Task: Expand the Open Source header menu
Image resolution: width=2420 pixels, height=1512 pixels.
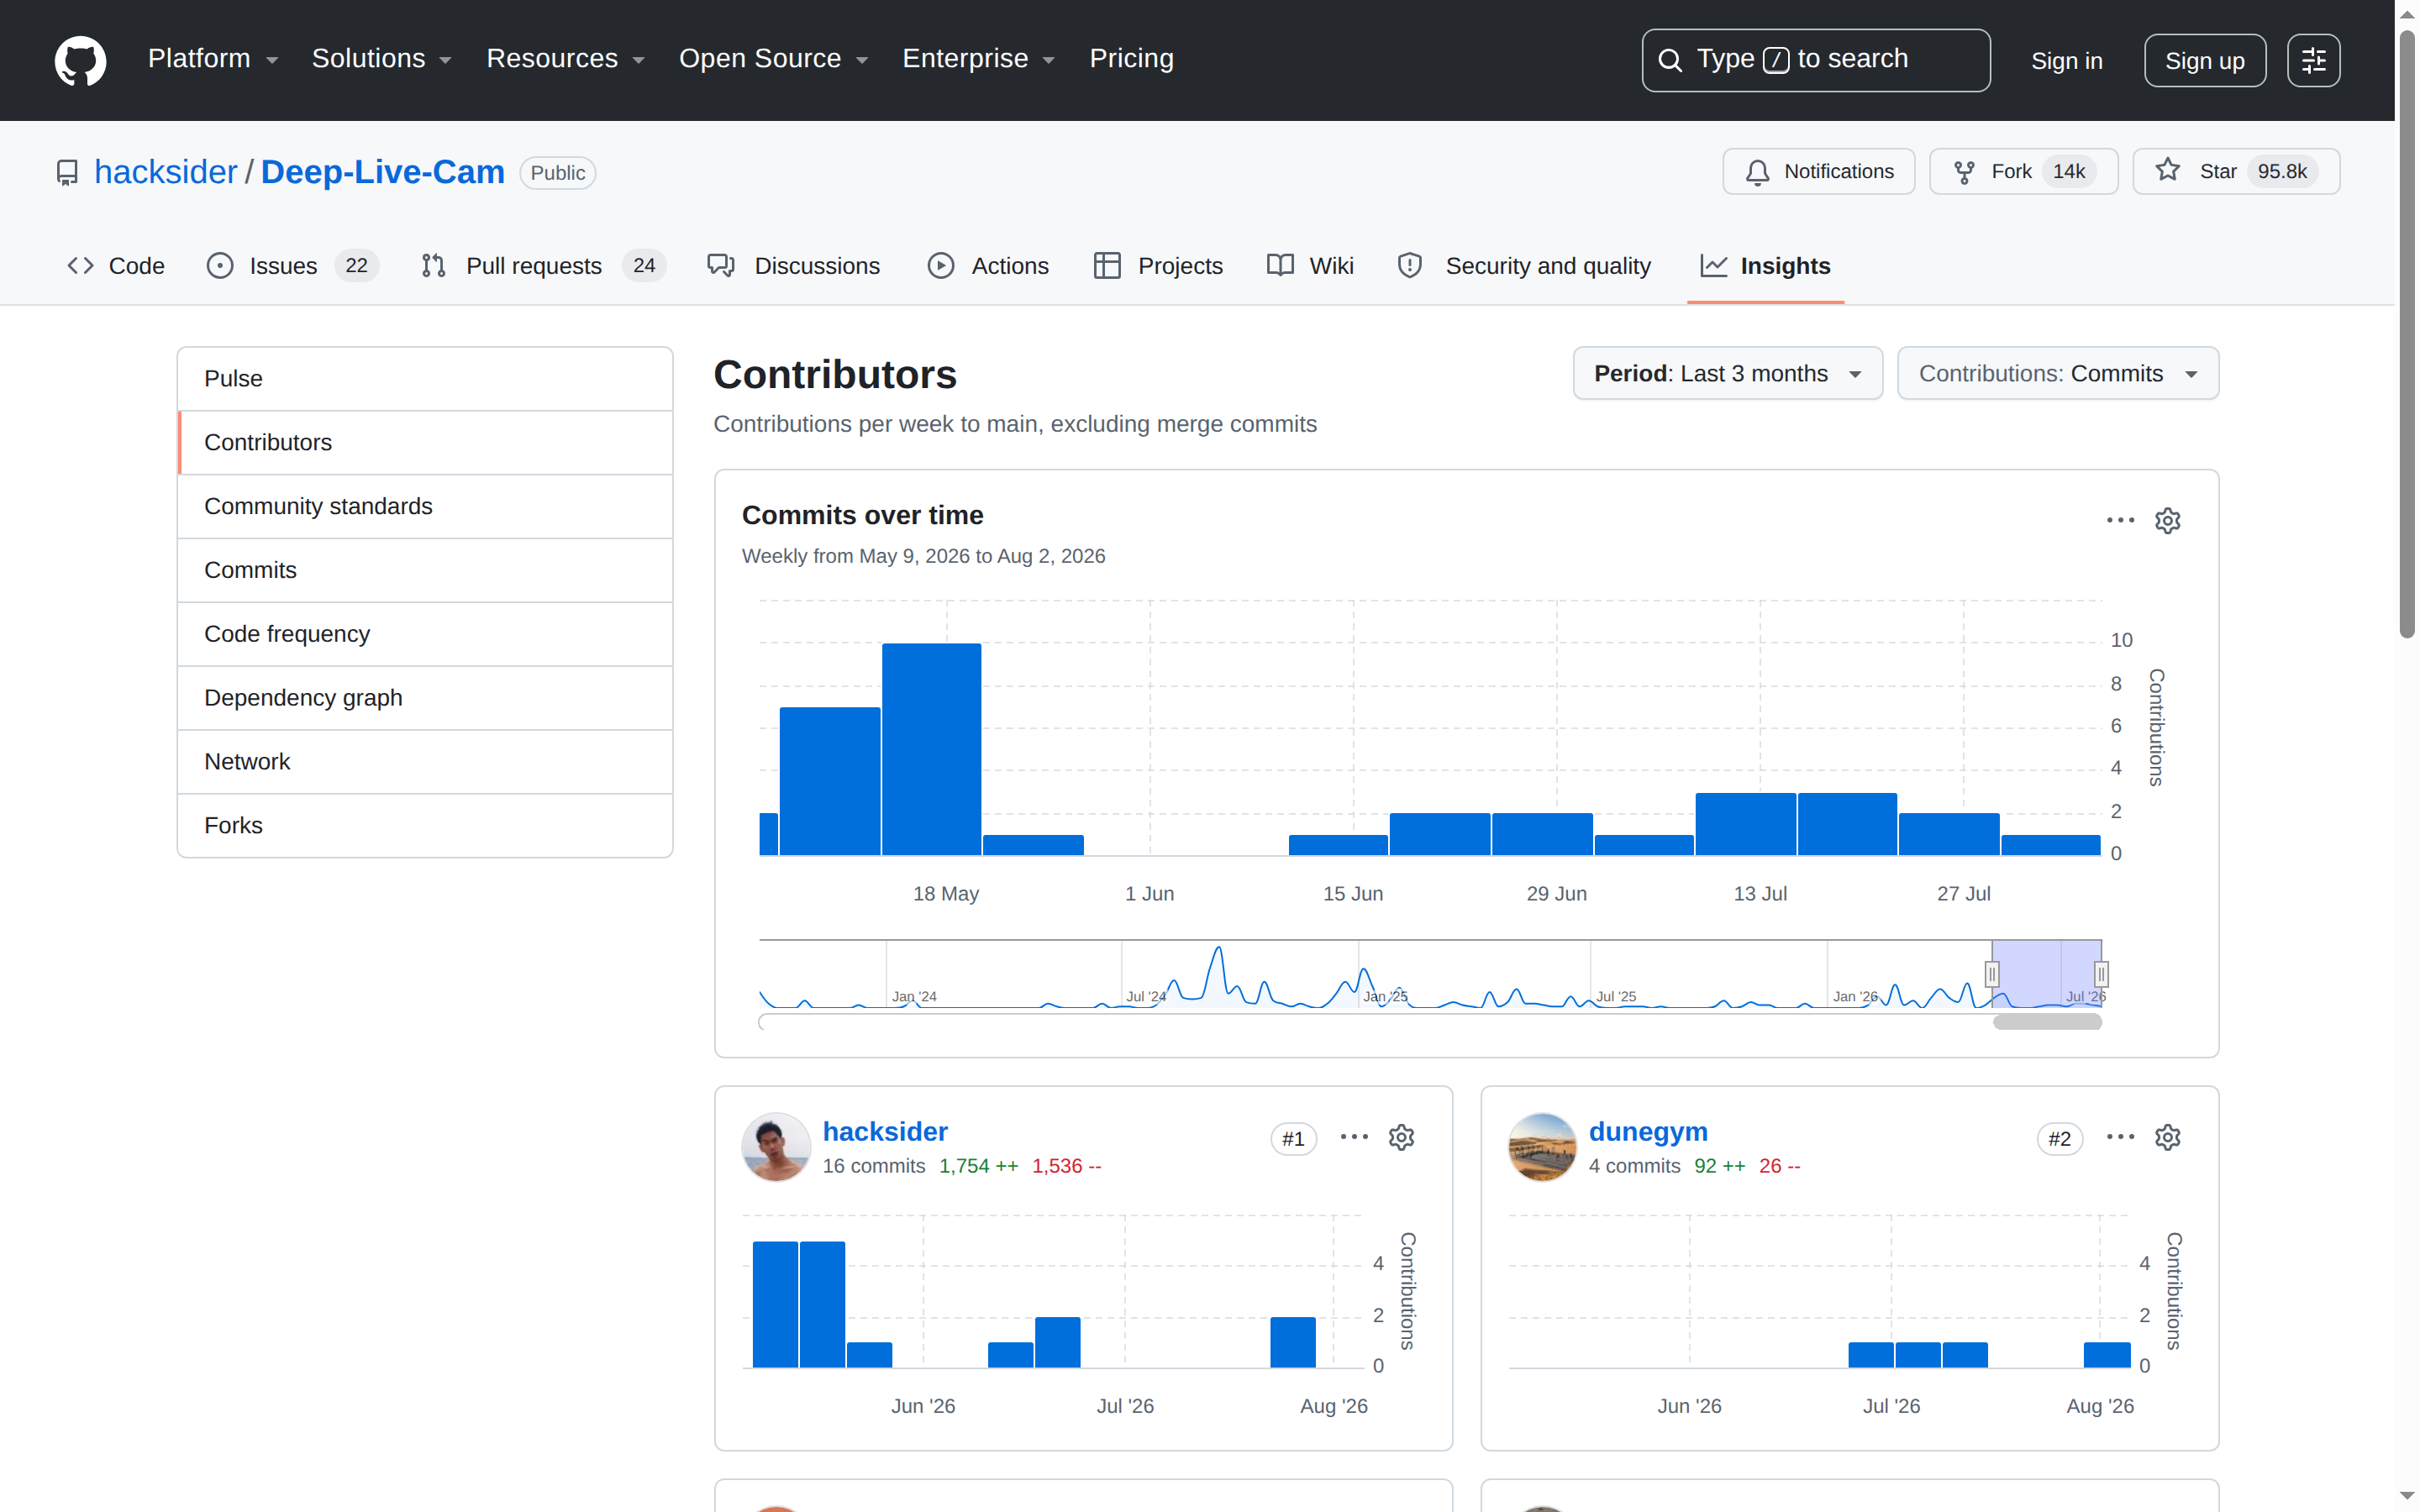Action: tap(773, 59)
